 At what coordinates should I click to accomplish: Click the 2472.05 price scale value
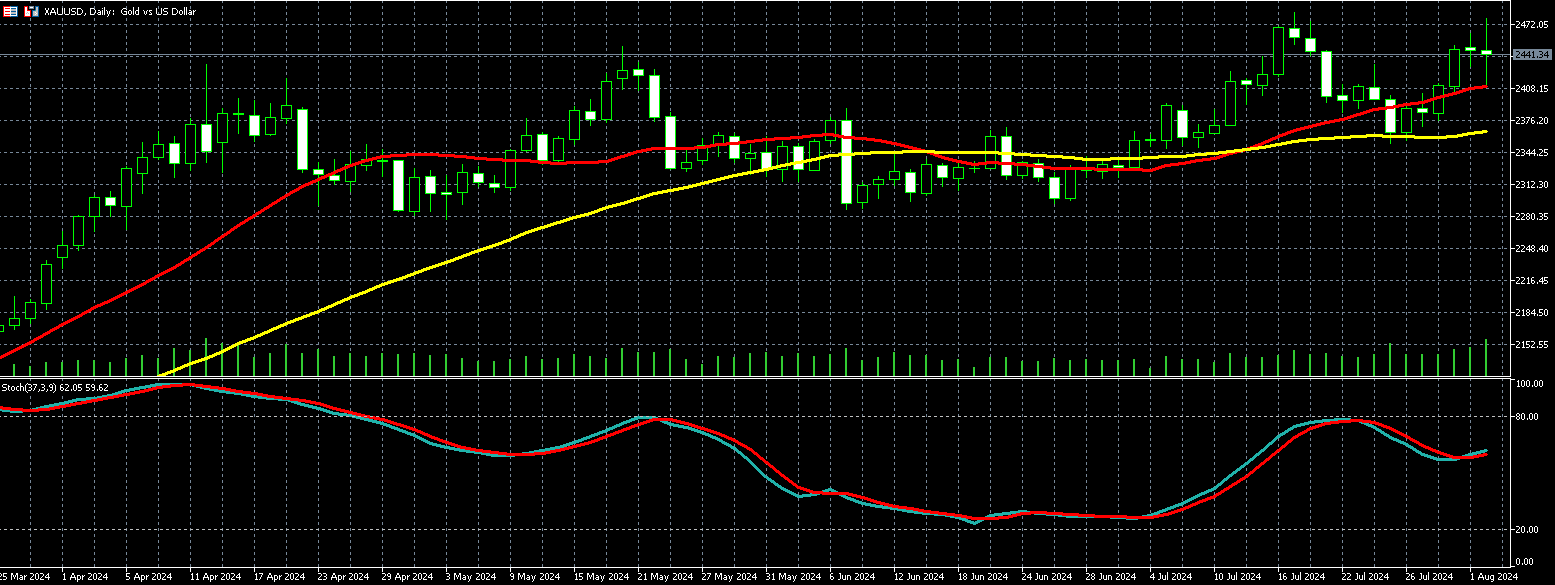click(x=1532, y=24)
